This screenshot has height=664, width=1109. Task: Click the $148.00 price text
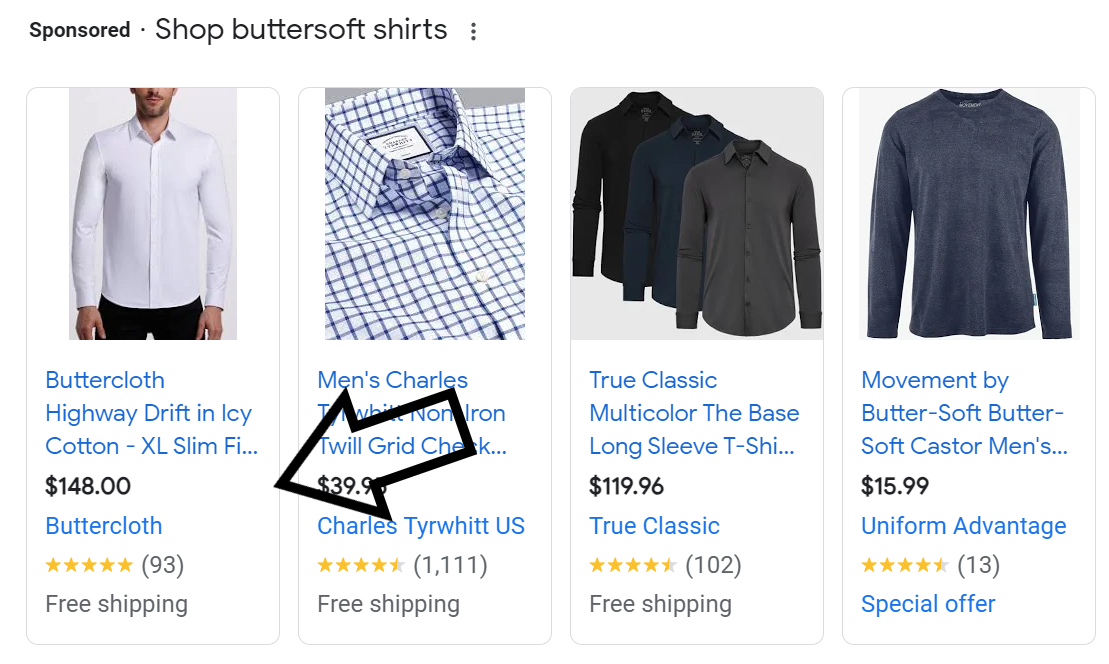[x=88, y=486]
